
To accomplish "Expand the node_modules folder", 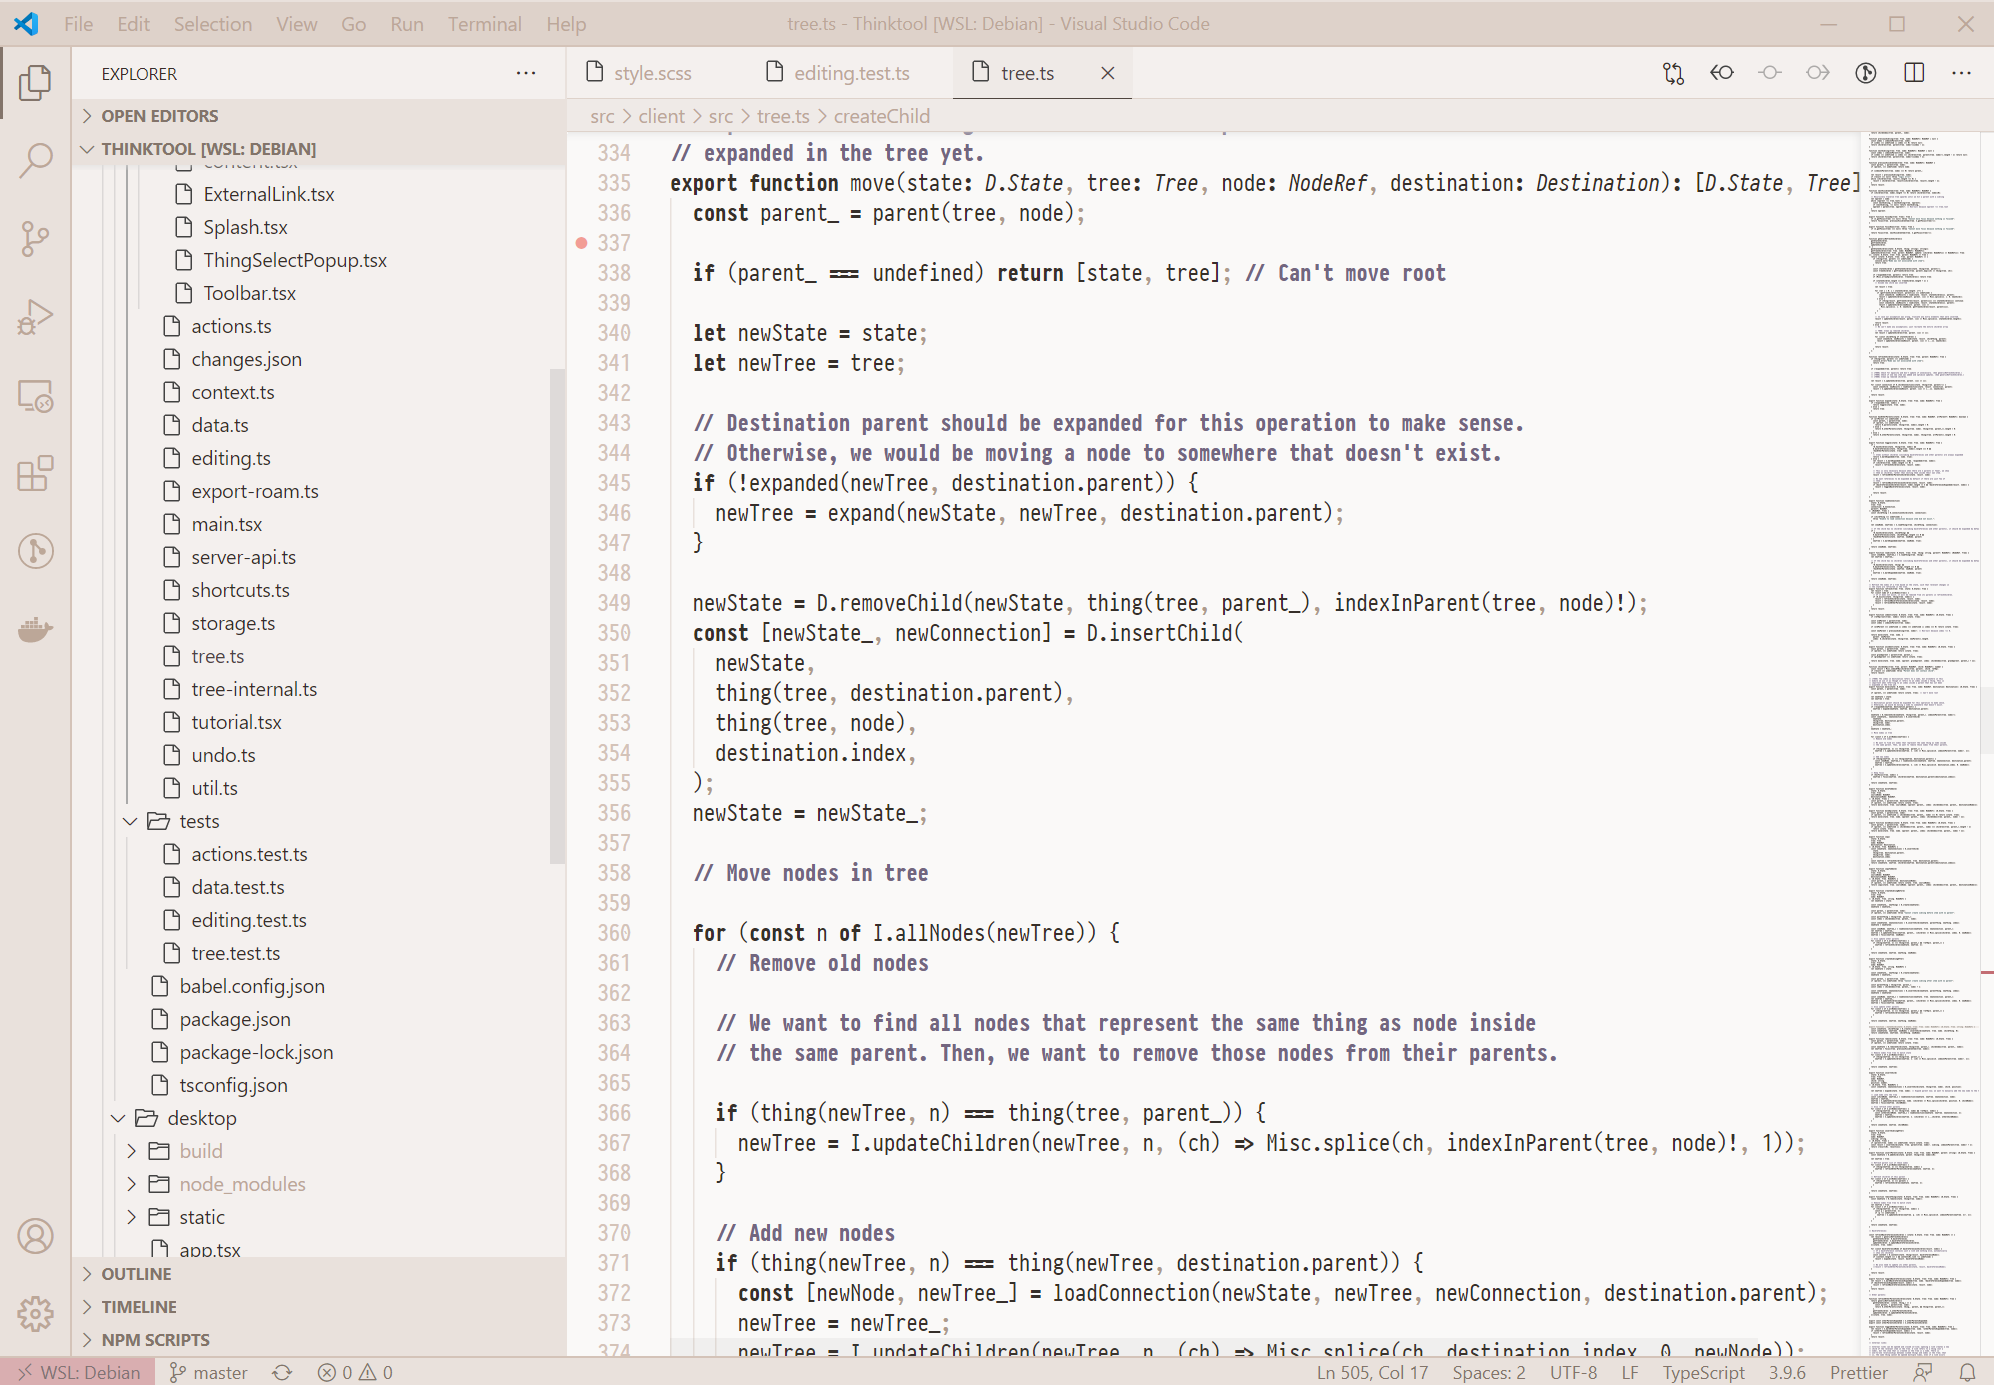I will (242, 1184).
